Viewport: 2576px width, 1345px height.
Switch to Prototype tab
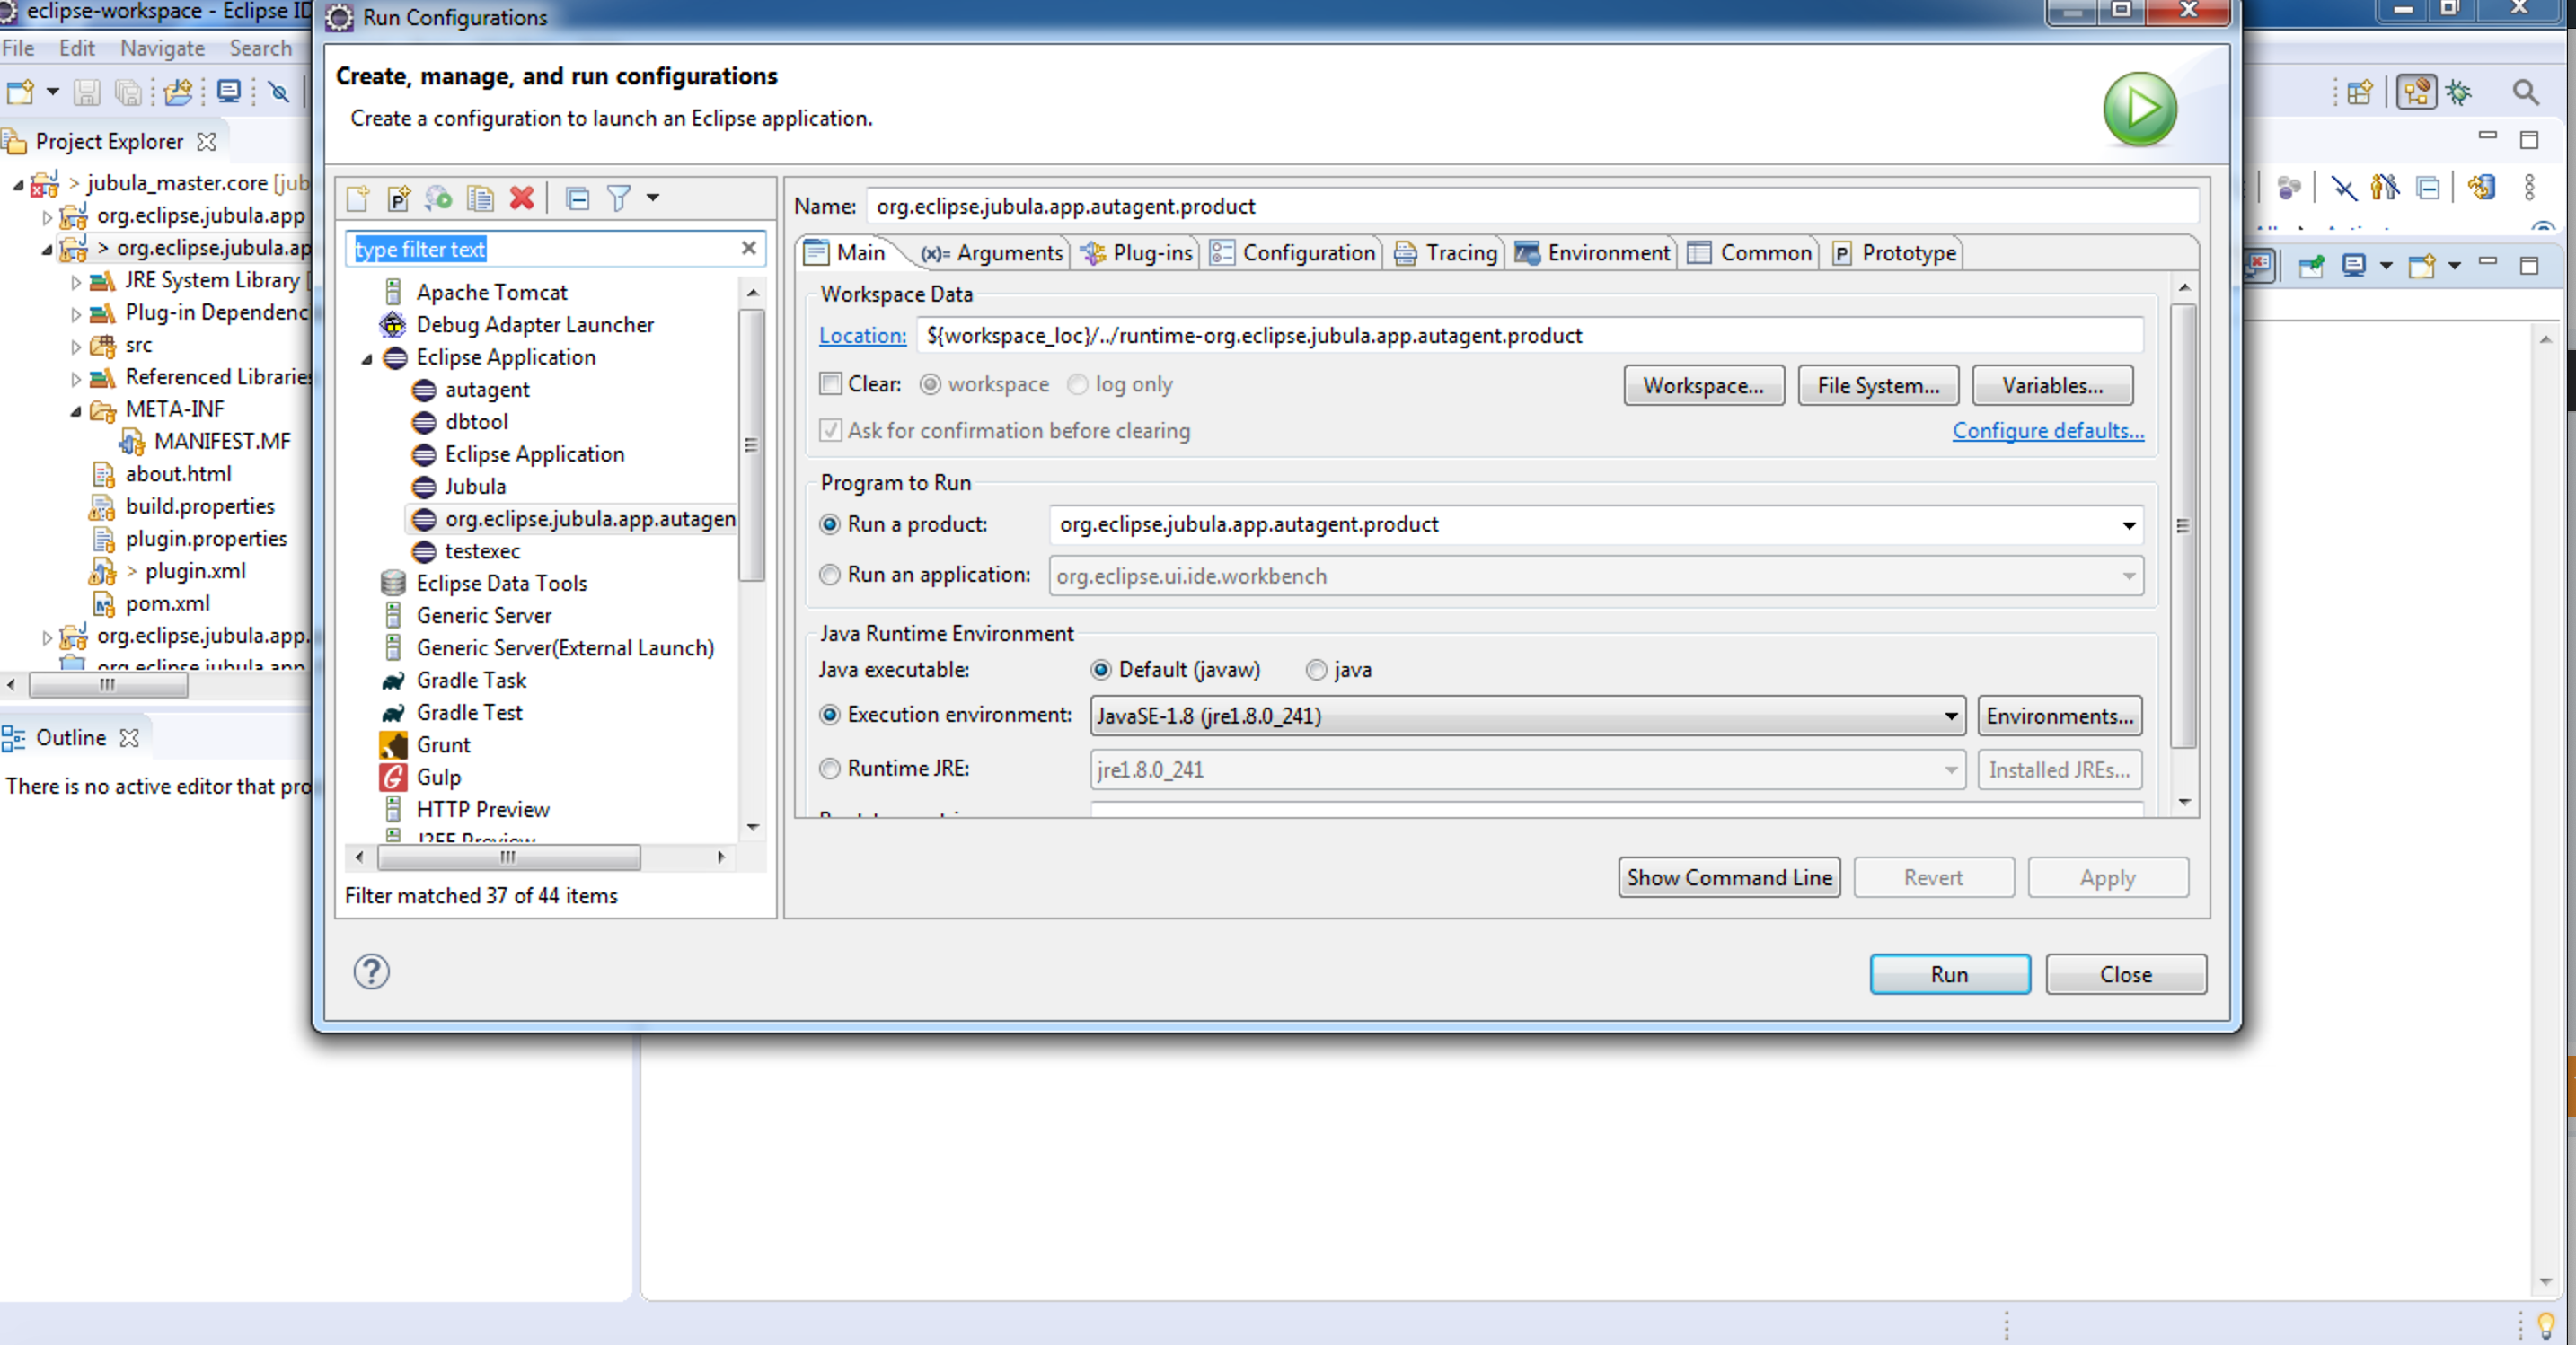[1894, 253]
